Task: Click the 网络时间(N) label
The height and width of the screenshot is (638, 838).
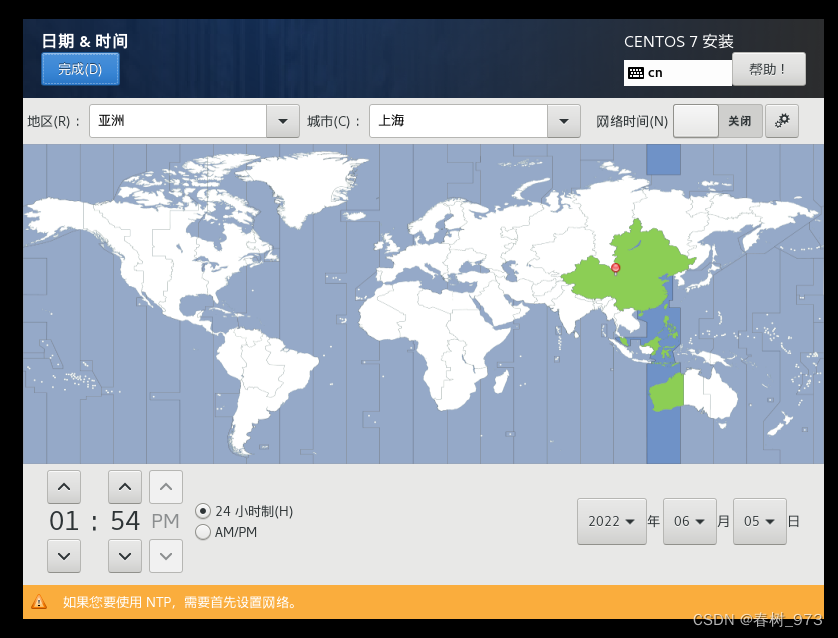Action: click(632, 121)
